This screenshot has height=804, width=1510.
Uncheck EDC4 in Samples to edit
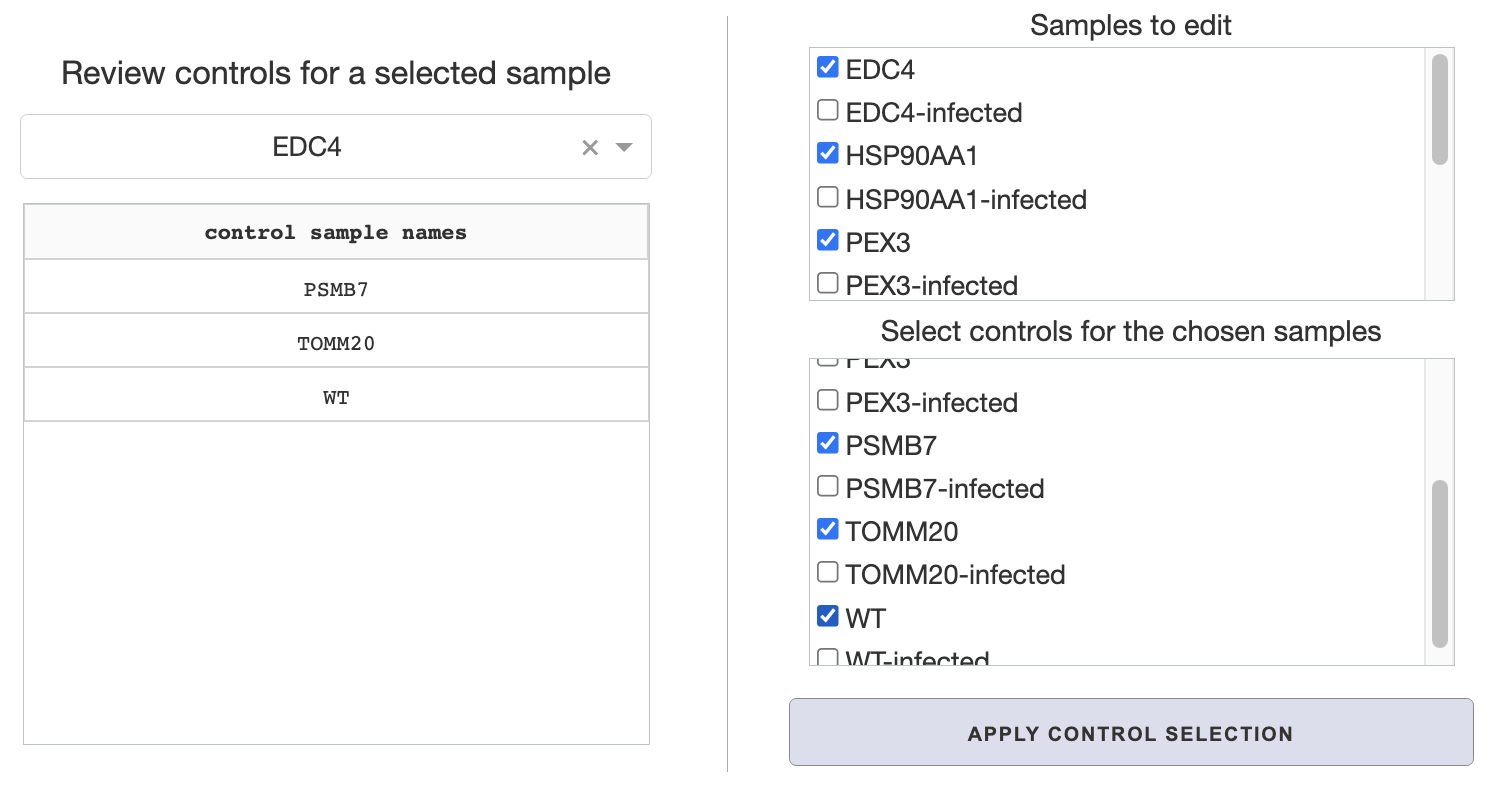(x=827, y=67)
